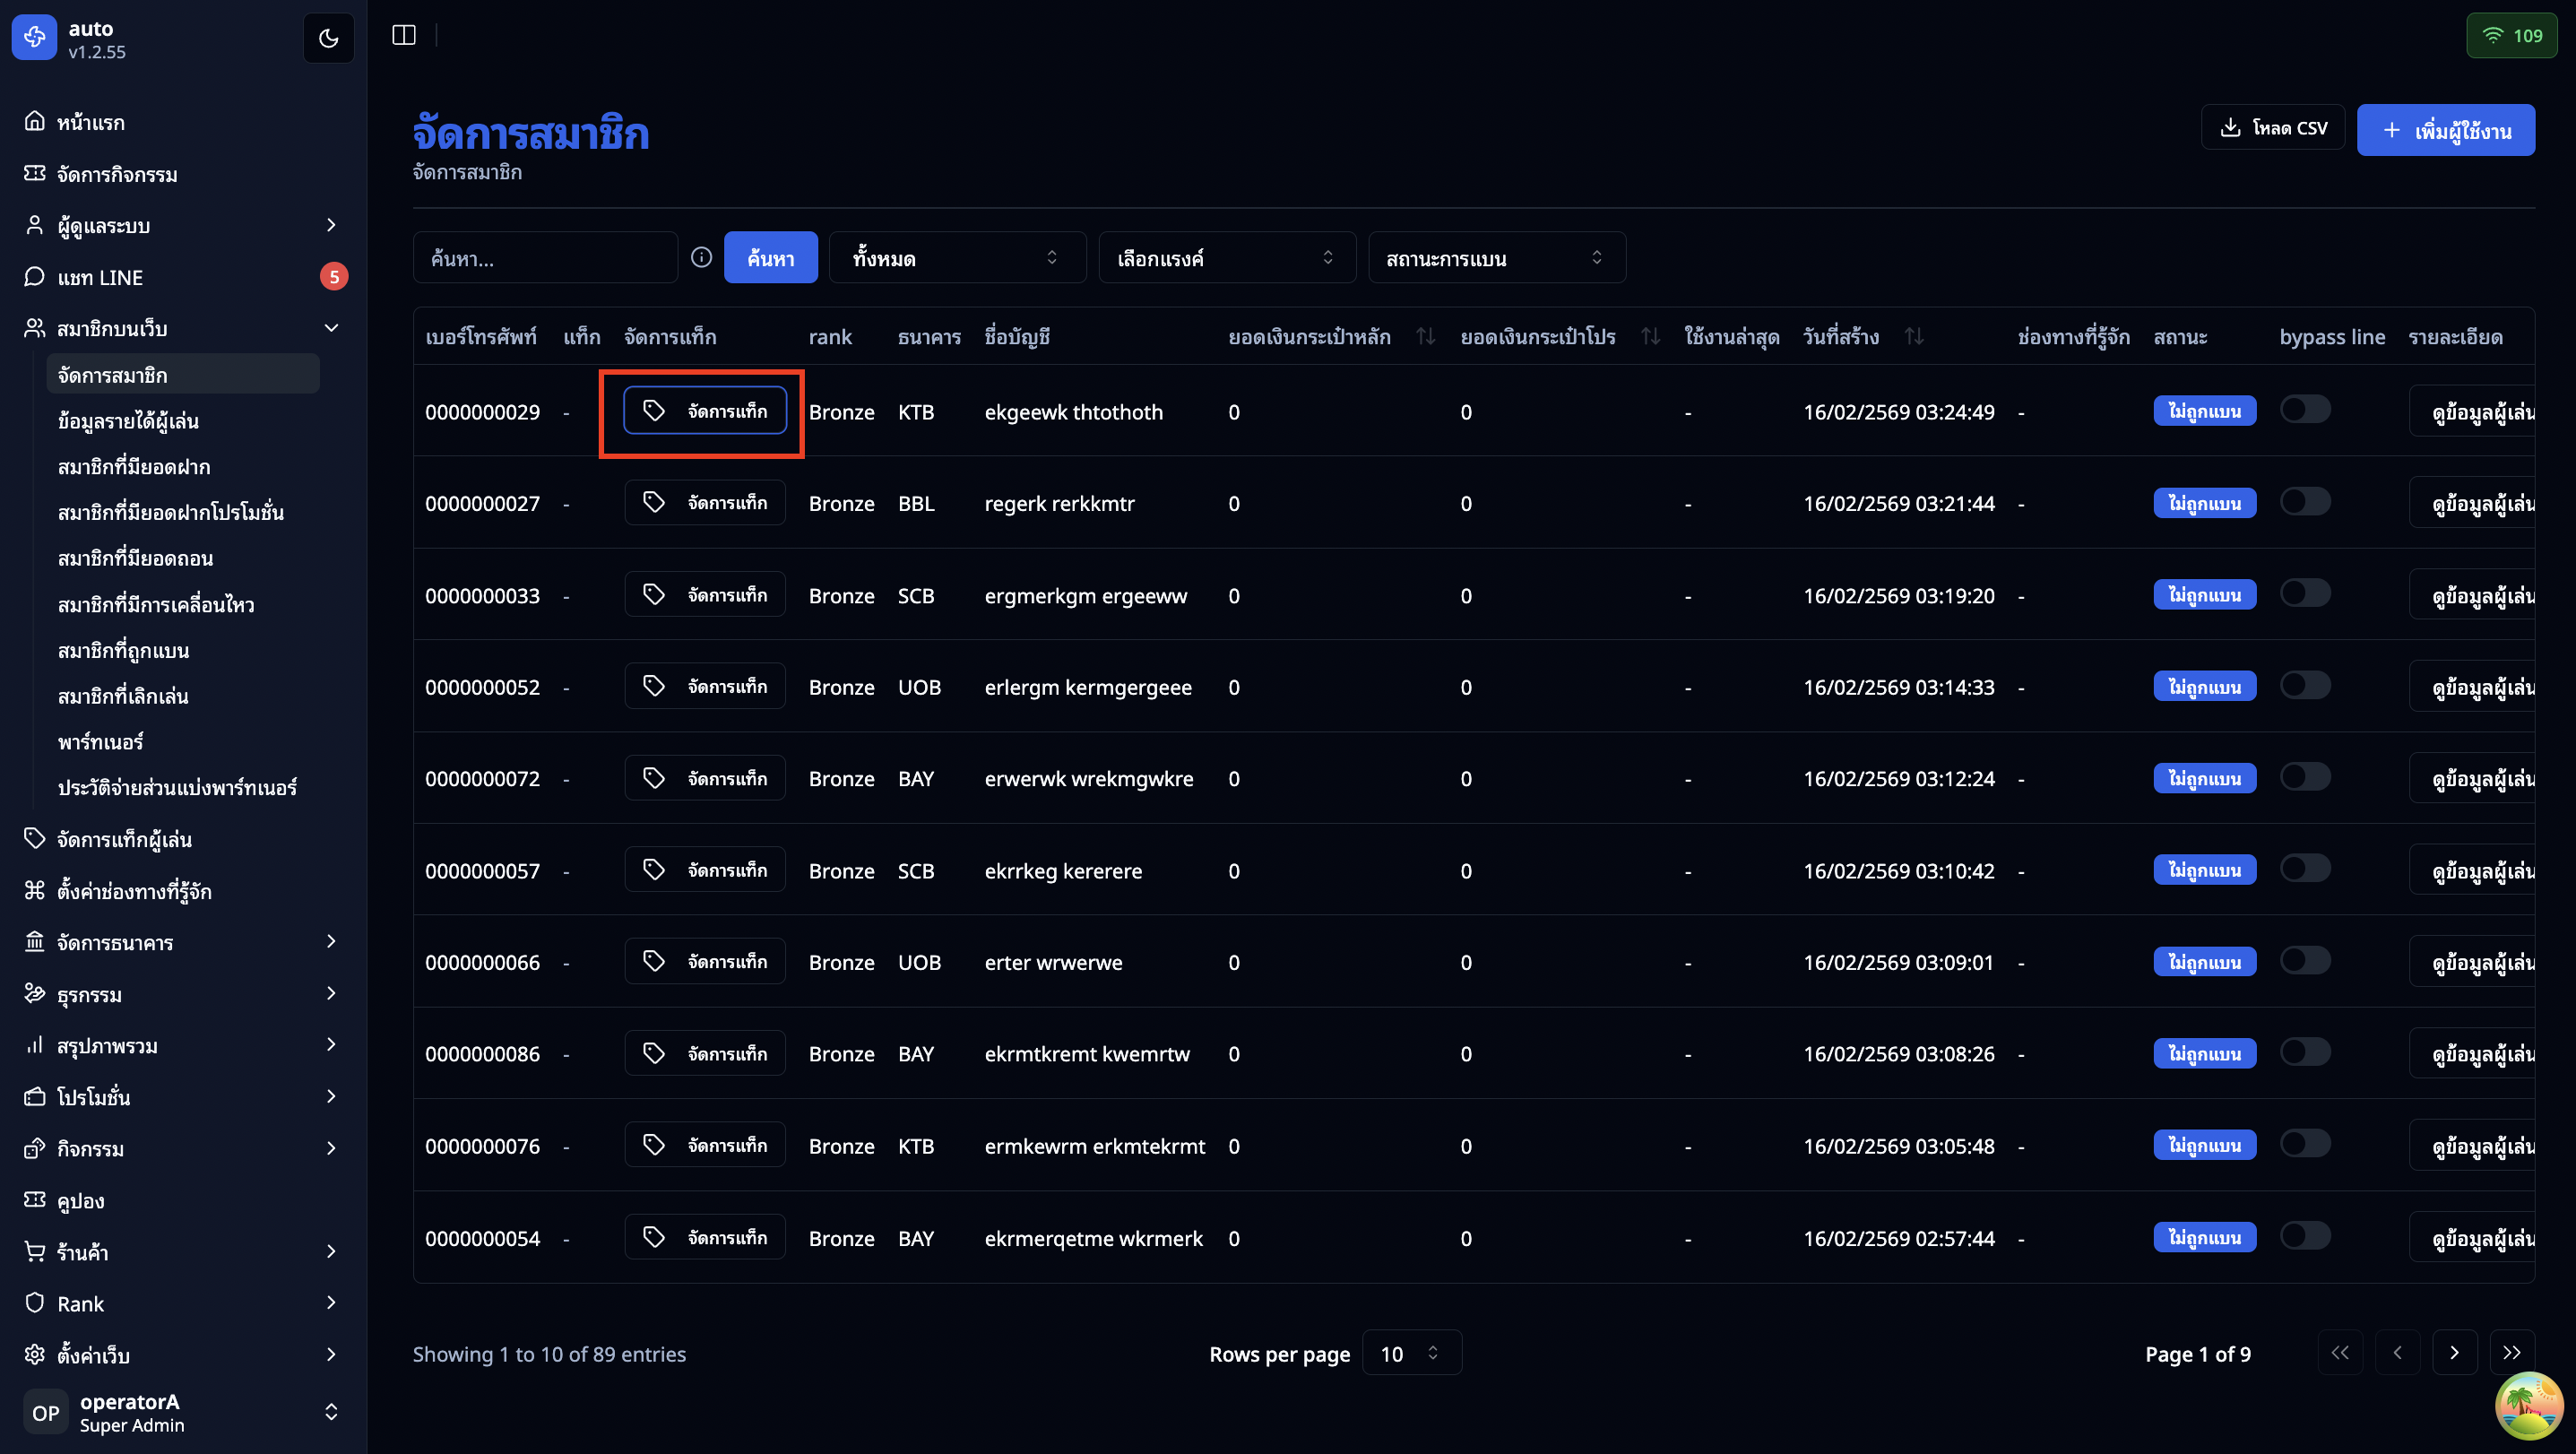Go to next page arrow

click(2454, 1353)
